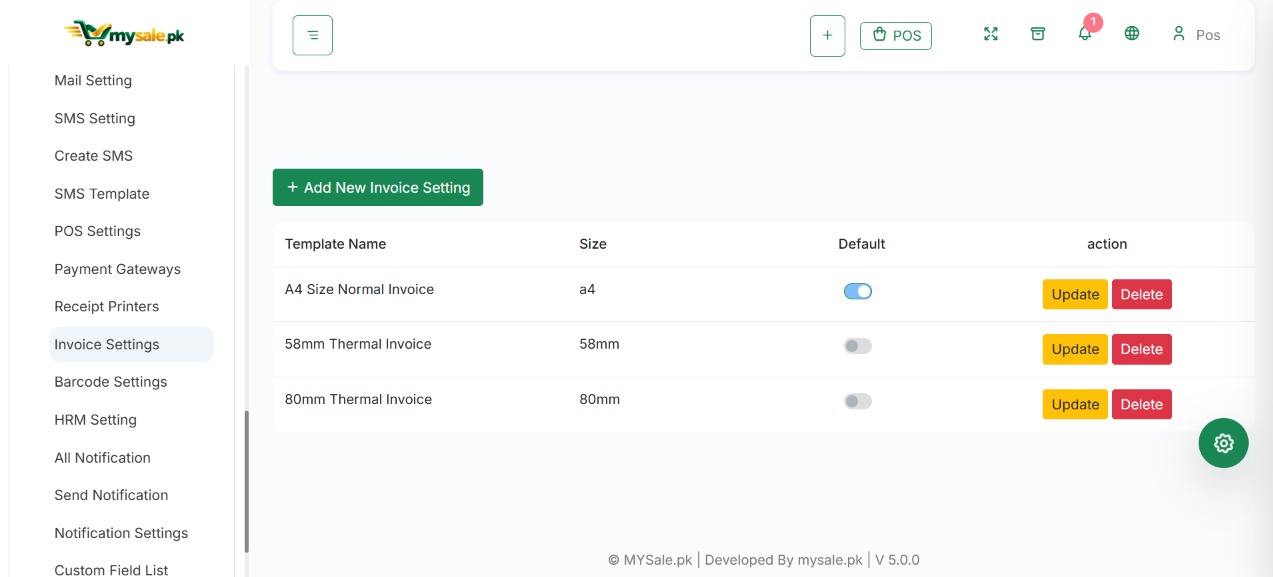Screen dimensions: 1273x577
Task: Open the plus quick-add button
Action: tap(827, 35)
